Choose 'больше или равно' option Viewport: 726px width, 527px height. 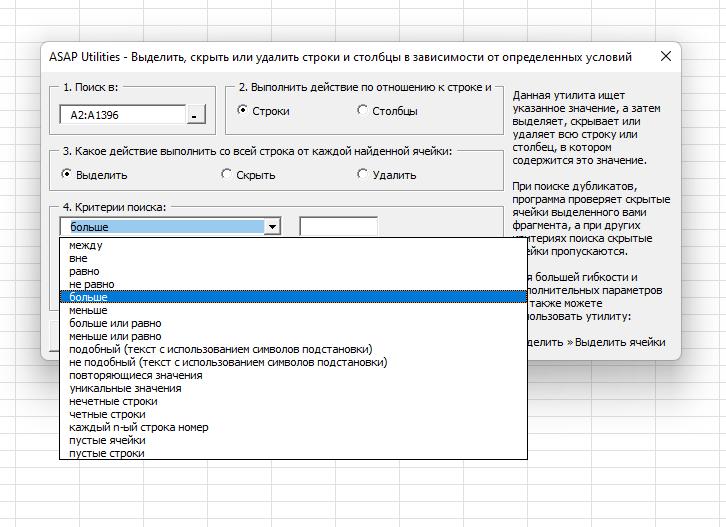click(x=114, y=324)
